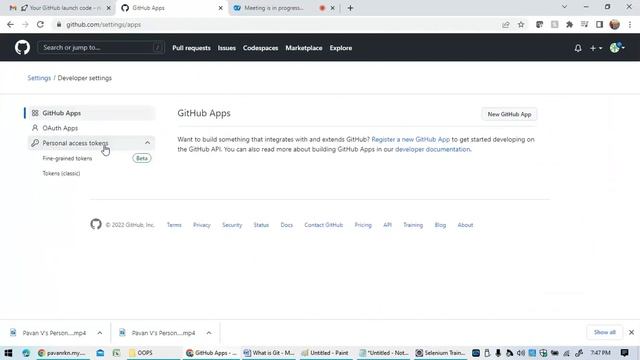The image size is (640, 360).
Task: Toggle the browser side panel icon
Action: pos(599,24)
